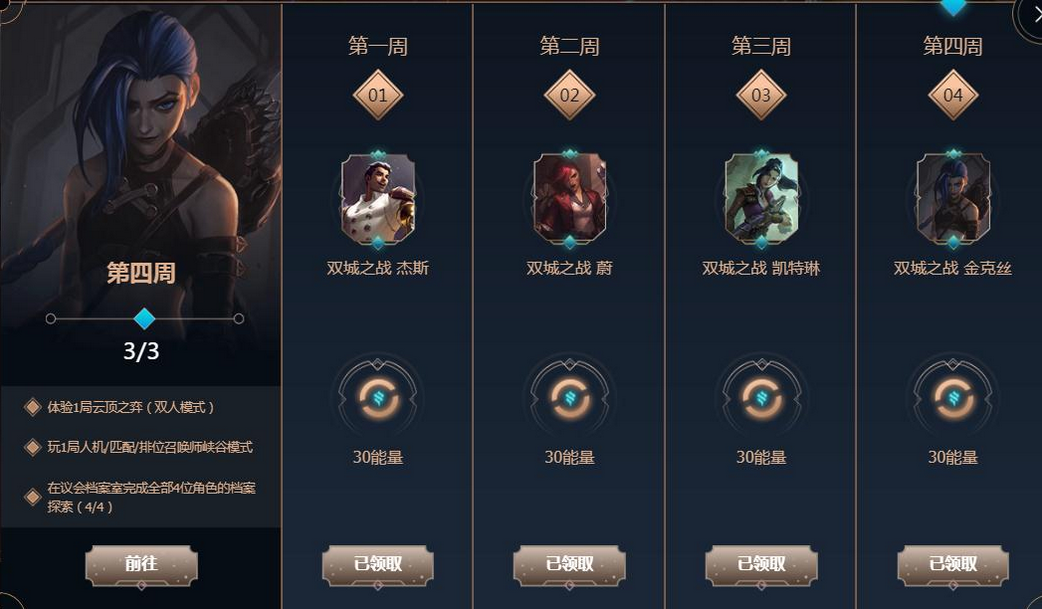Viewport: 1042px width, 609px height.
Task: Select the 双城之战 蔚 skin portrait
Action: (570, 199)
